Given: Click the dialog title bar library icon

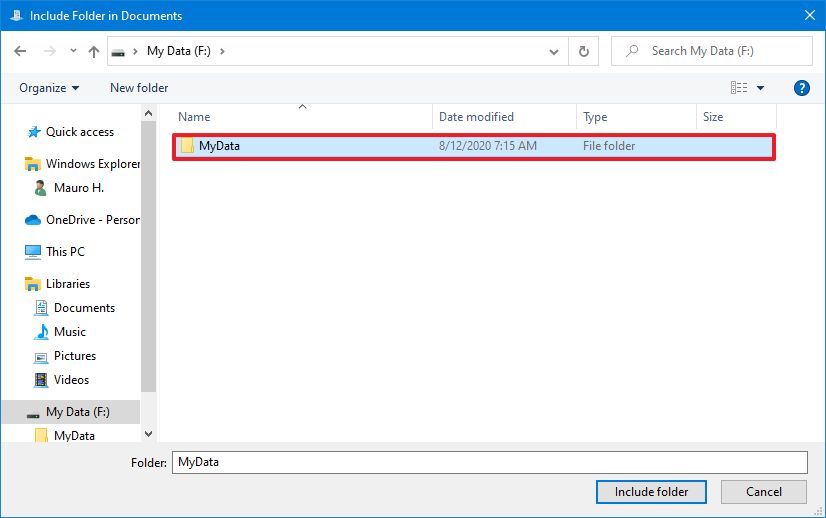Looking at the screenshot, I should (x=16, y=15).
